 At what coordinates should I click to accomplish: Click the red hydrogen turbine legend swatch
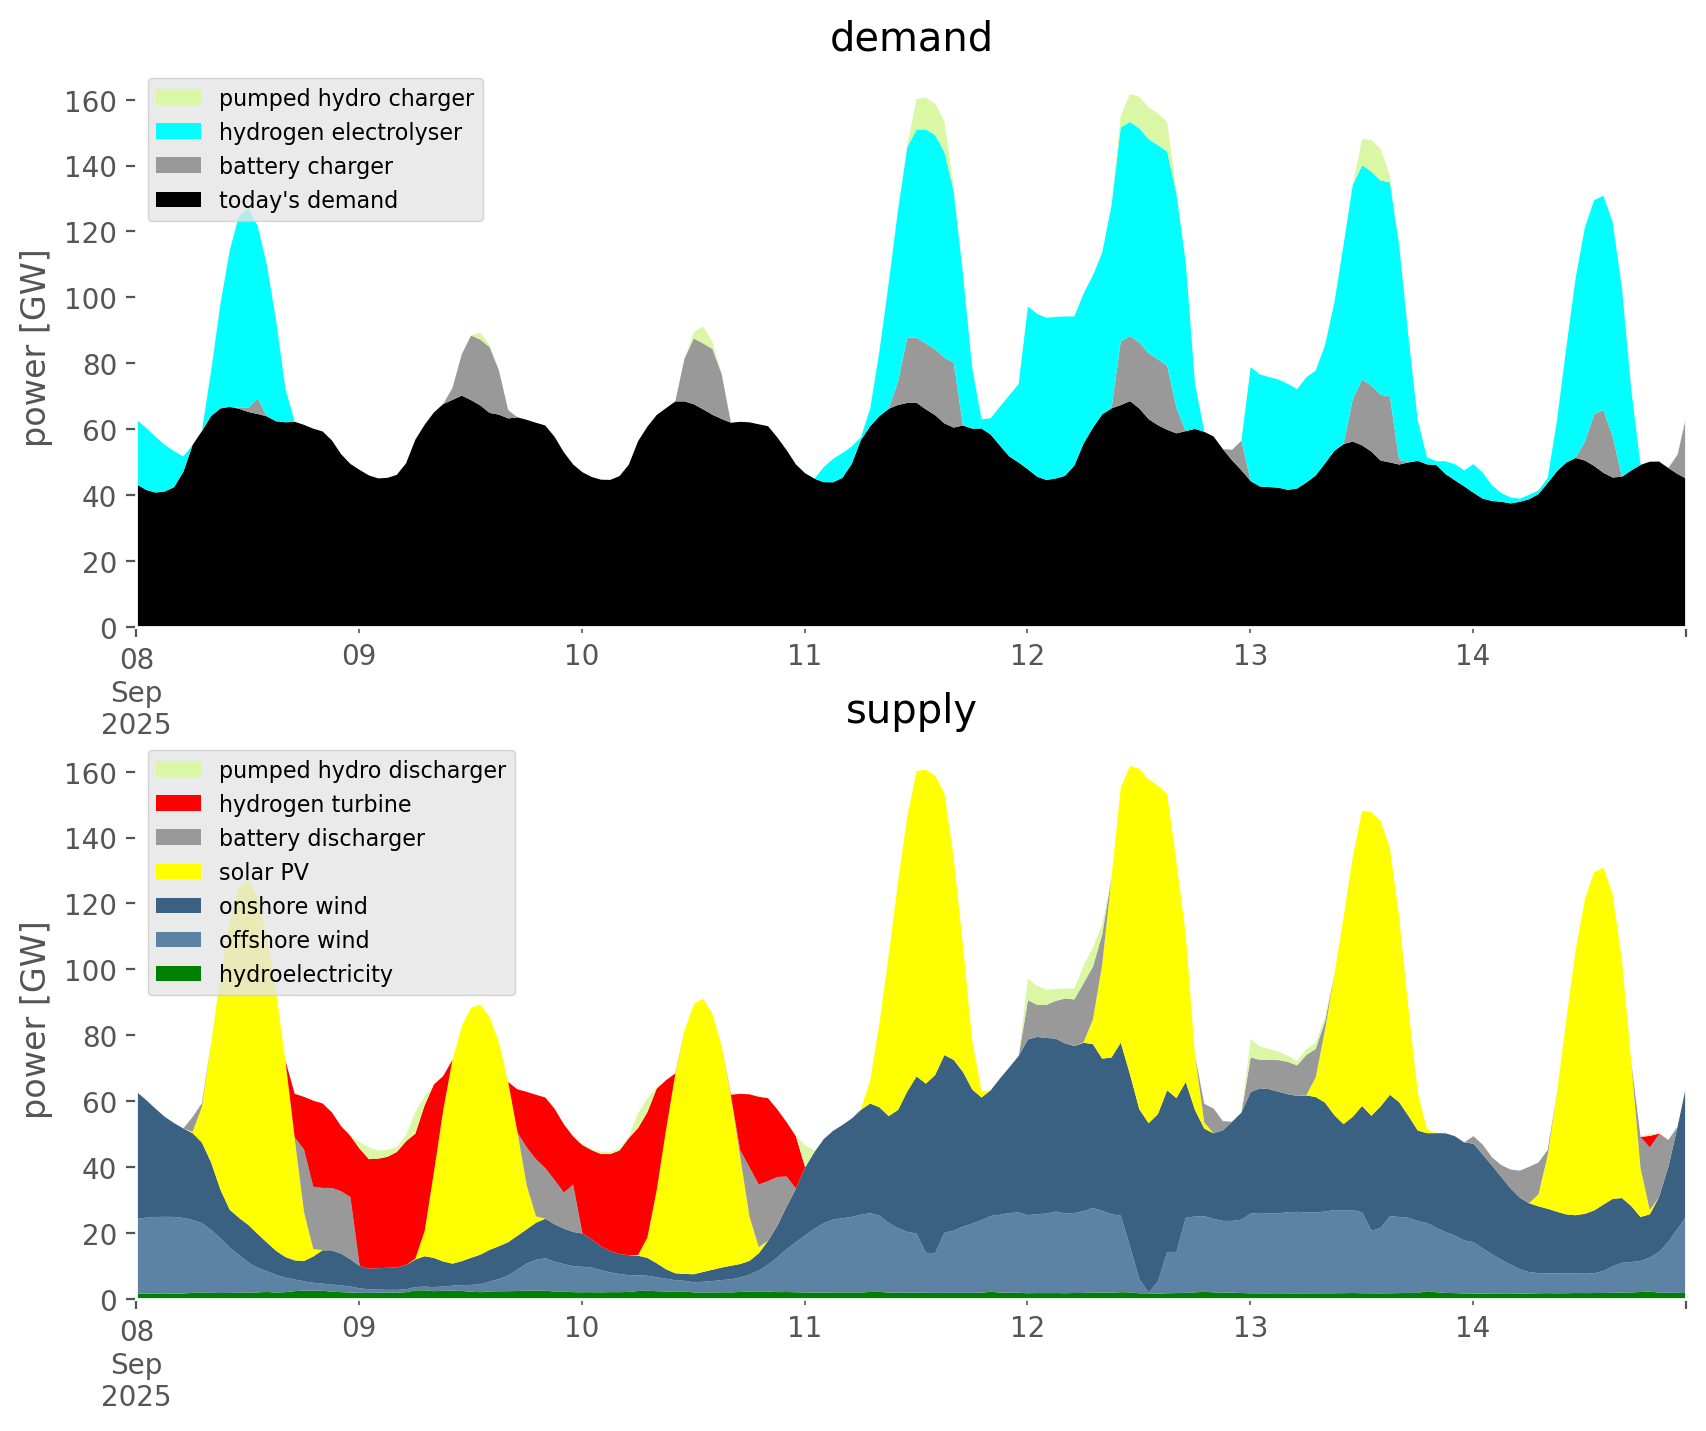coord(179,804)
